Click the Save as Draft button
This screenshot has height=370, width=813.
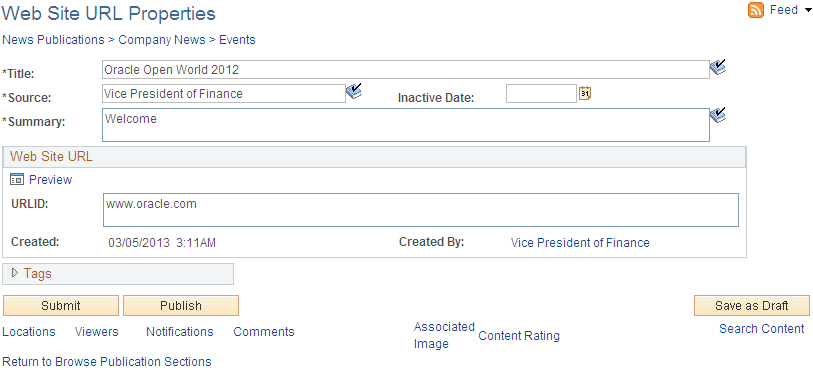click(x=752, y=306)
